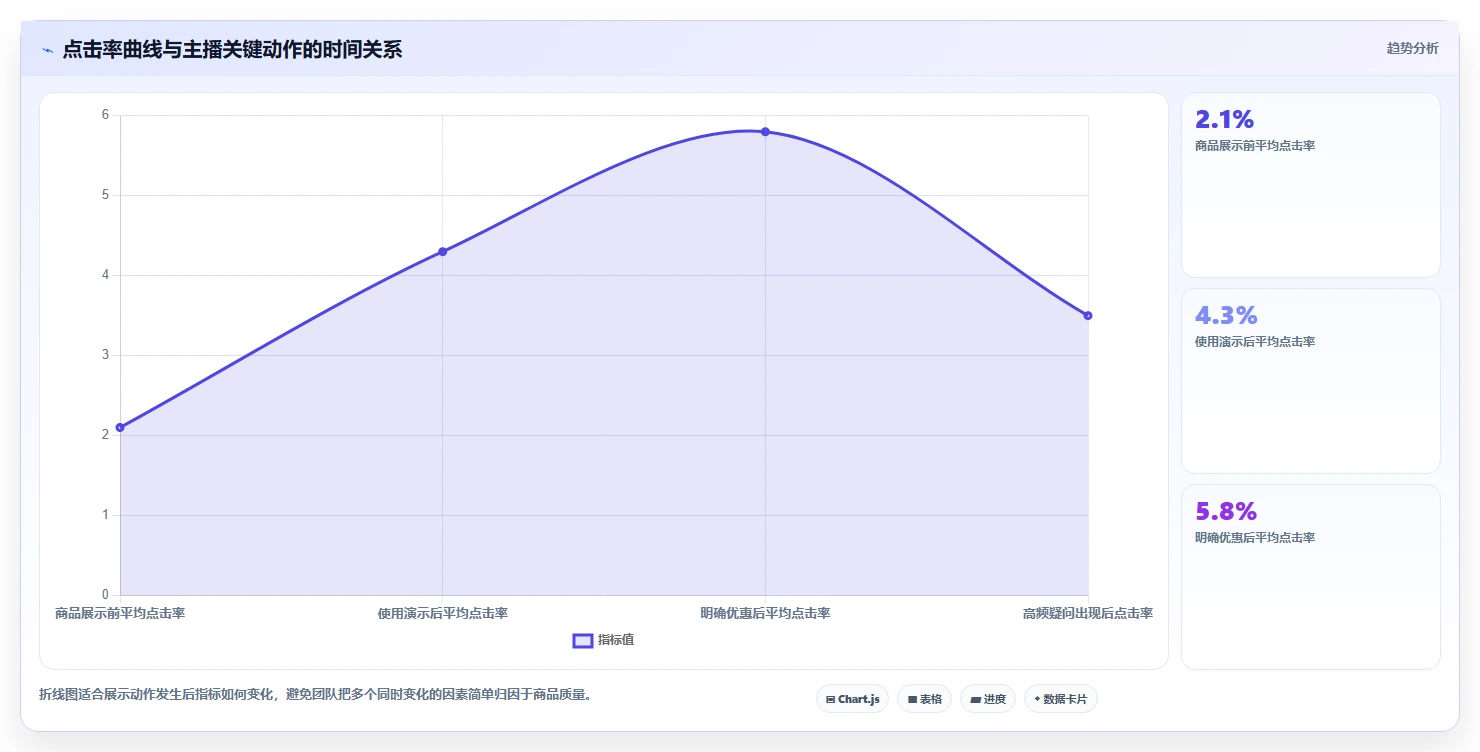Click the peak data point at 明确优惠后平均点击率

765,131
